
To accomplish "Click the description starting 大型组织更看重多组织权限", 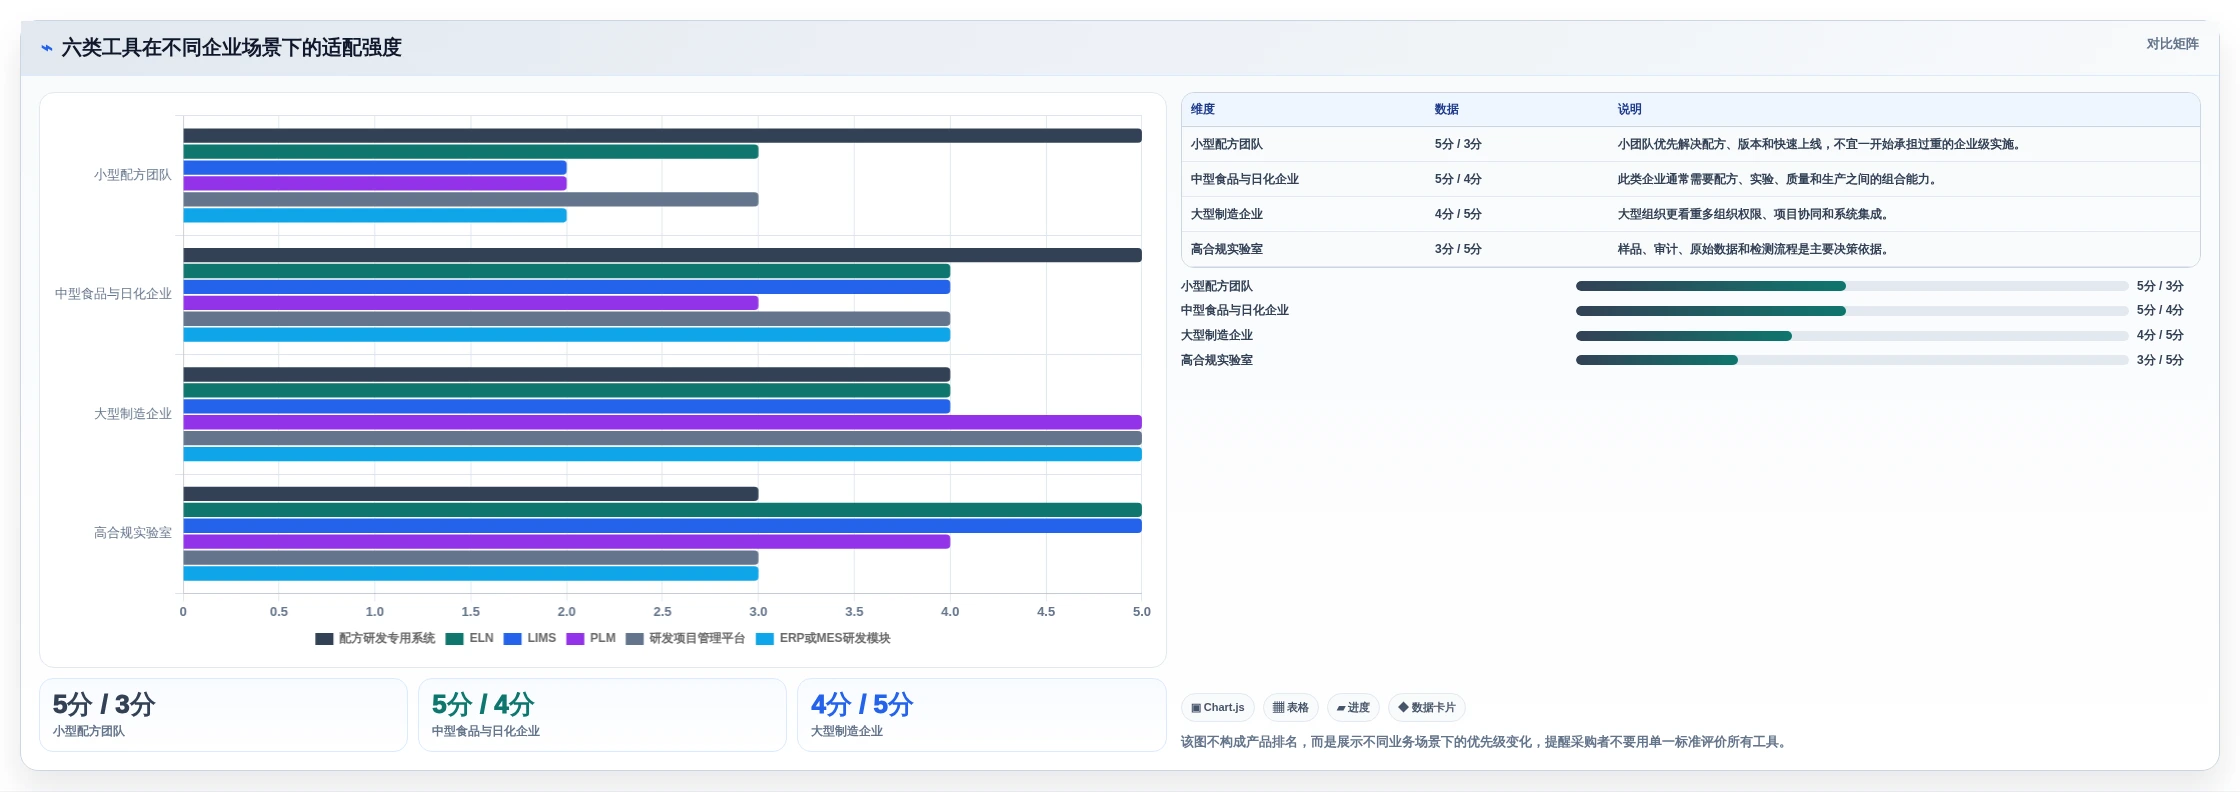I will 1755,215.
